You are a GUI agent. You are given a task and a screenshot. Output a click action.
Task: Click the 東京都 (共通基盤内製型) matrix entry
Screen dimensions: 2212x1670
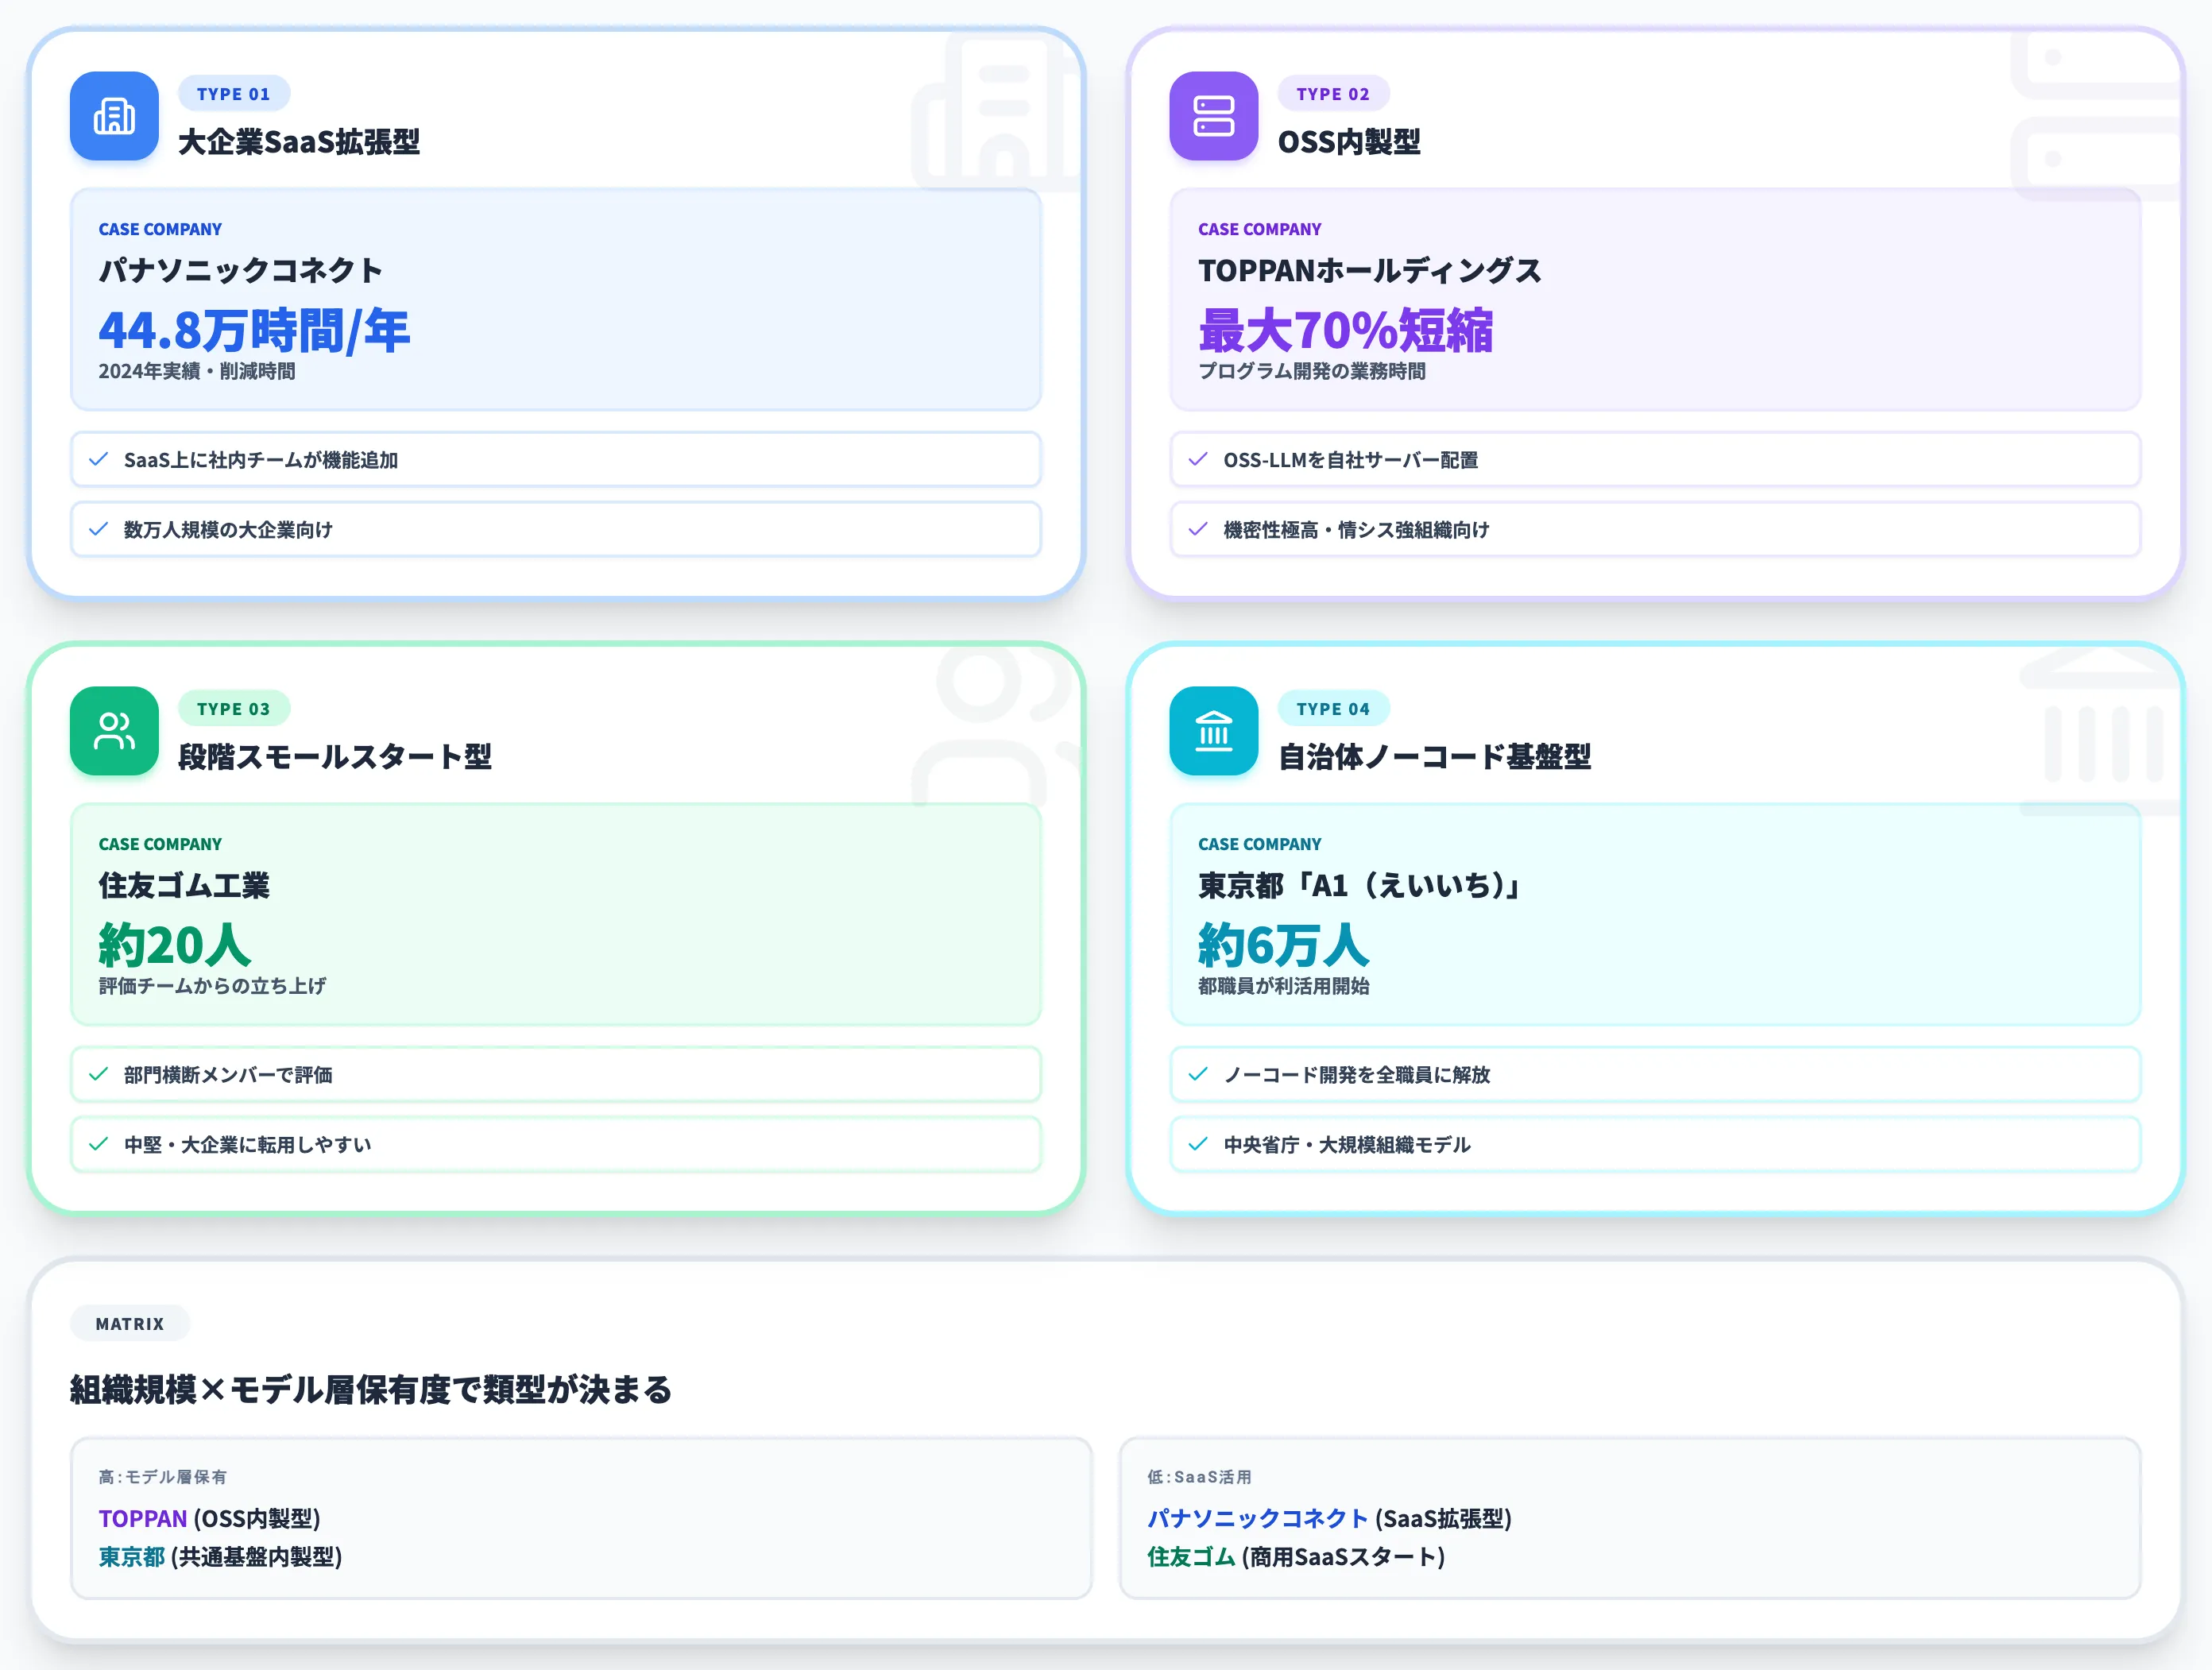[220, 1557]
